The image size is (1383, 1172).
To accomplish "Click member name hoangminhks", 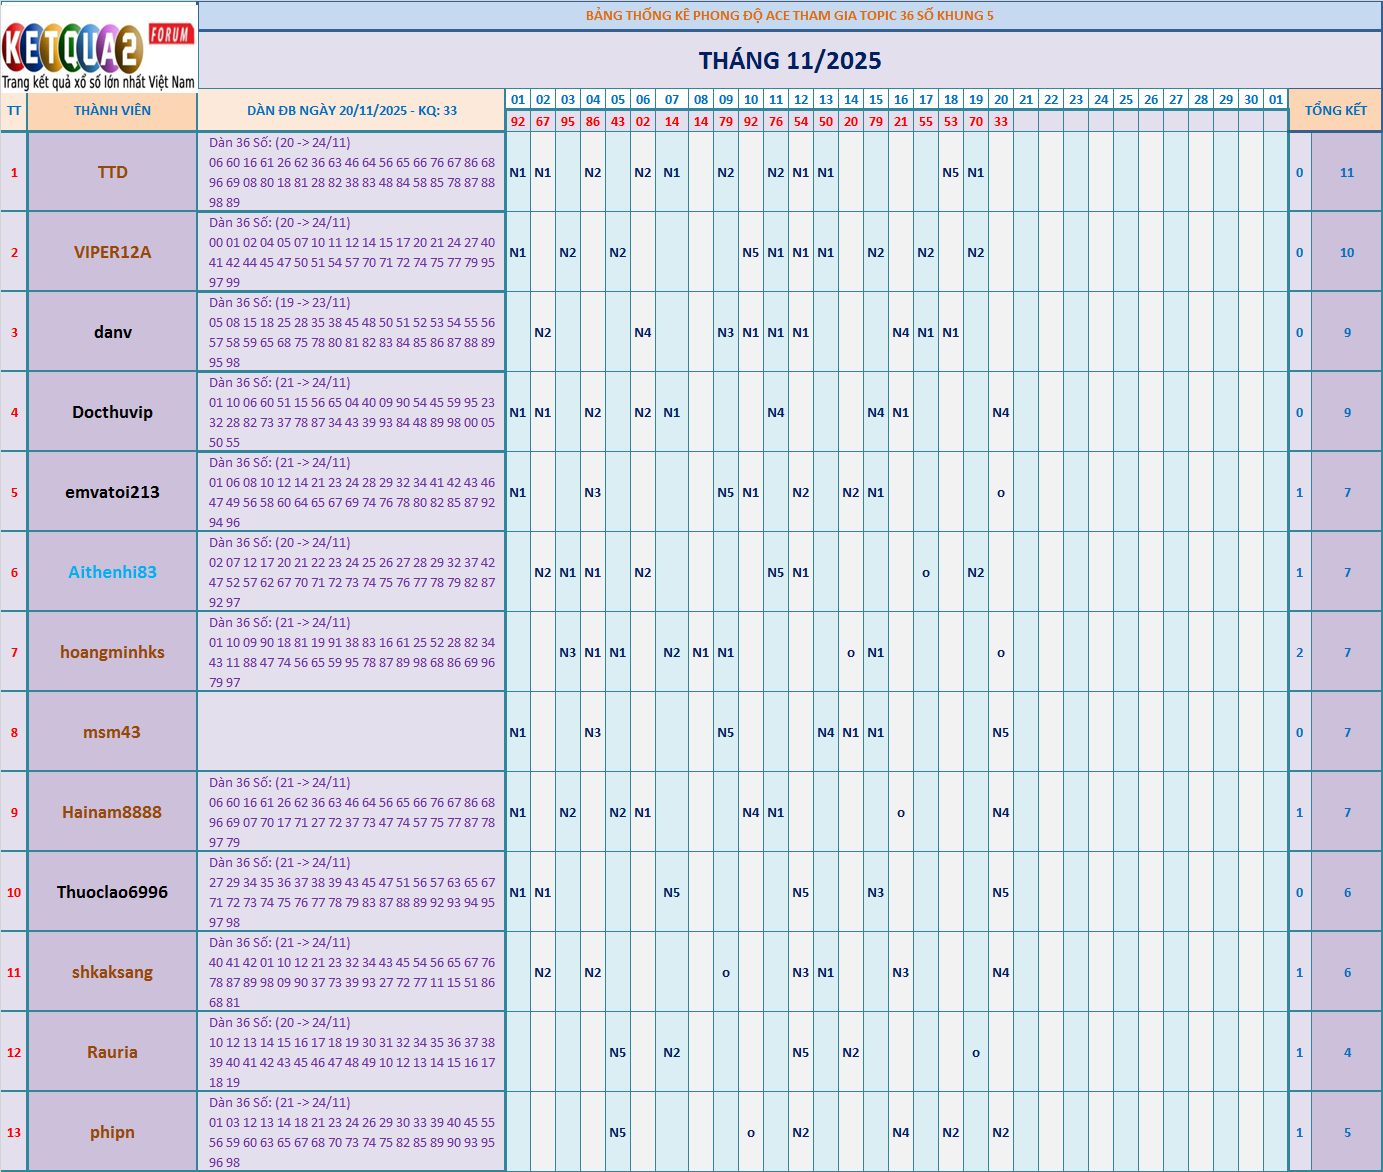I will click(x=112, y=652).
